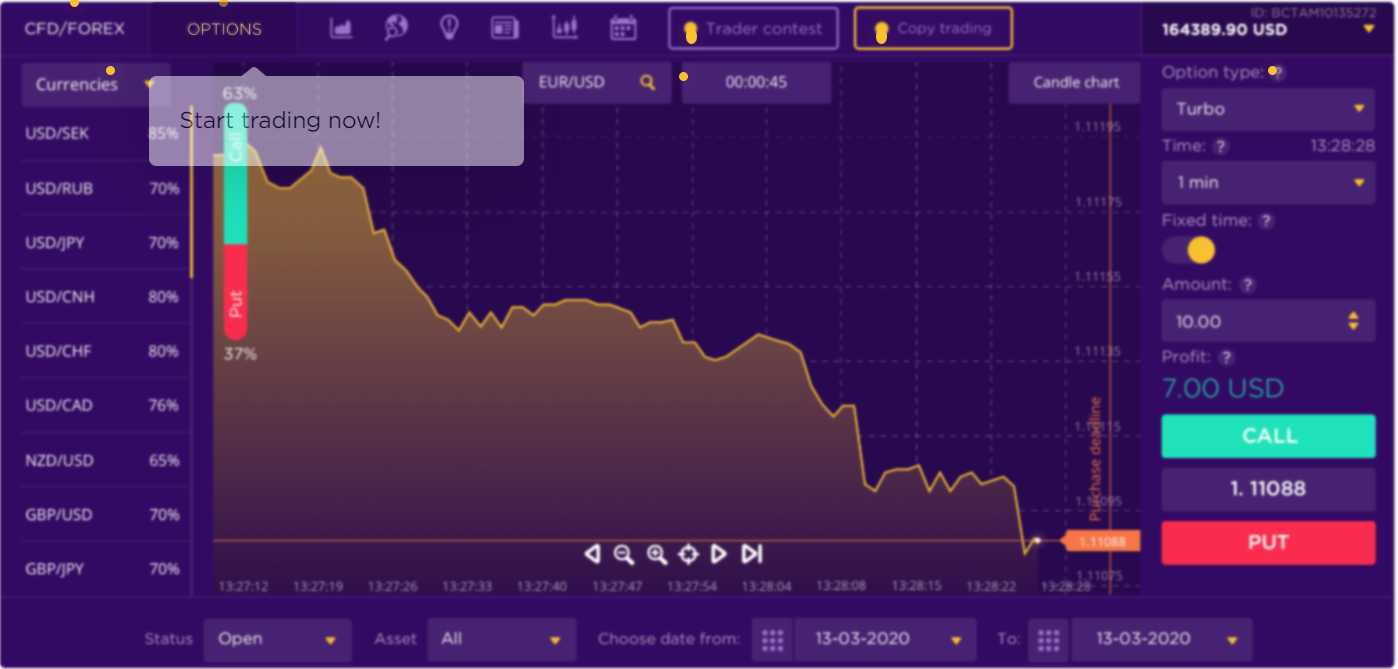The width and height of the screenshot is (1398, 669).
Task: Click the EUR/USD asset search field
Action: click(596, 83)
